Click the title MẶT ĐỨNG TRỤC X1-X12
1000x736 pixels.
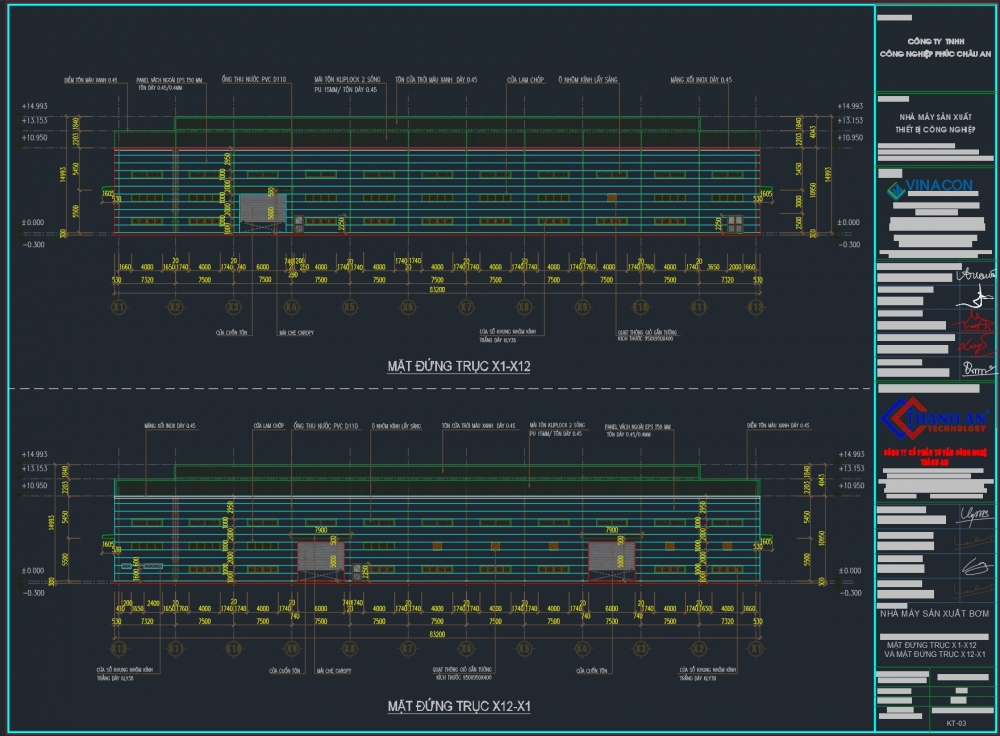click(x=458, y=367)
